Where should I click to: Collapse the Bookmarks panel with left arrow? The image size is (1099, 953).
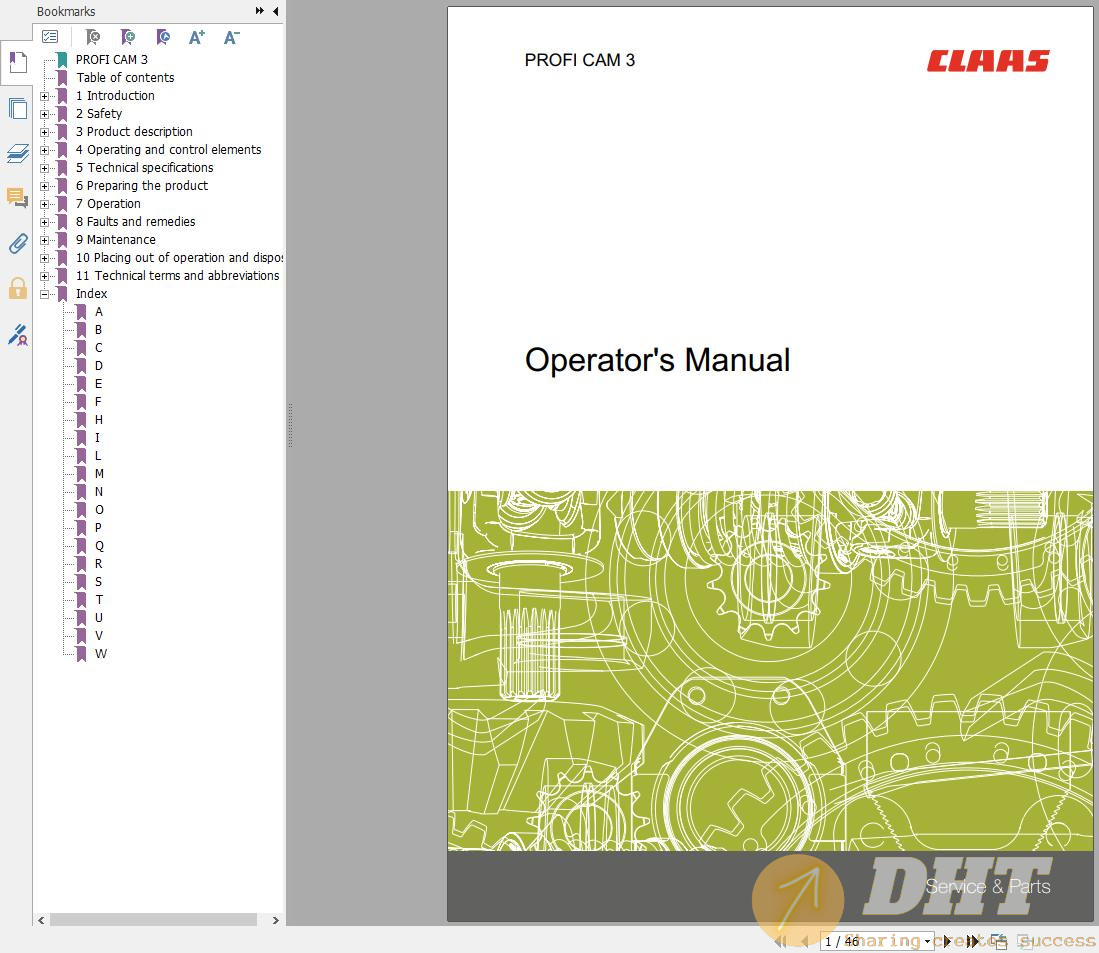[275, 11]
